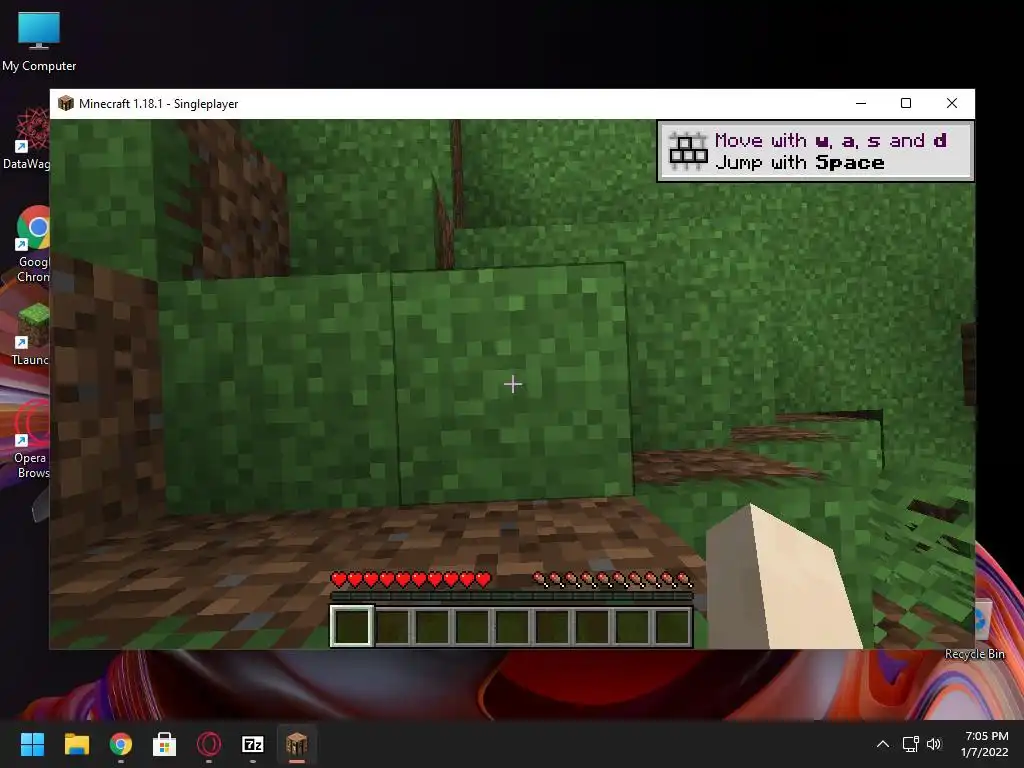Viewport: 1024px width, 768px height.
Task: Open the clock showing 7:05 PM
Action: point(985,744)
